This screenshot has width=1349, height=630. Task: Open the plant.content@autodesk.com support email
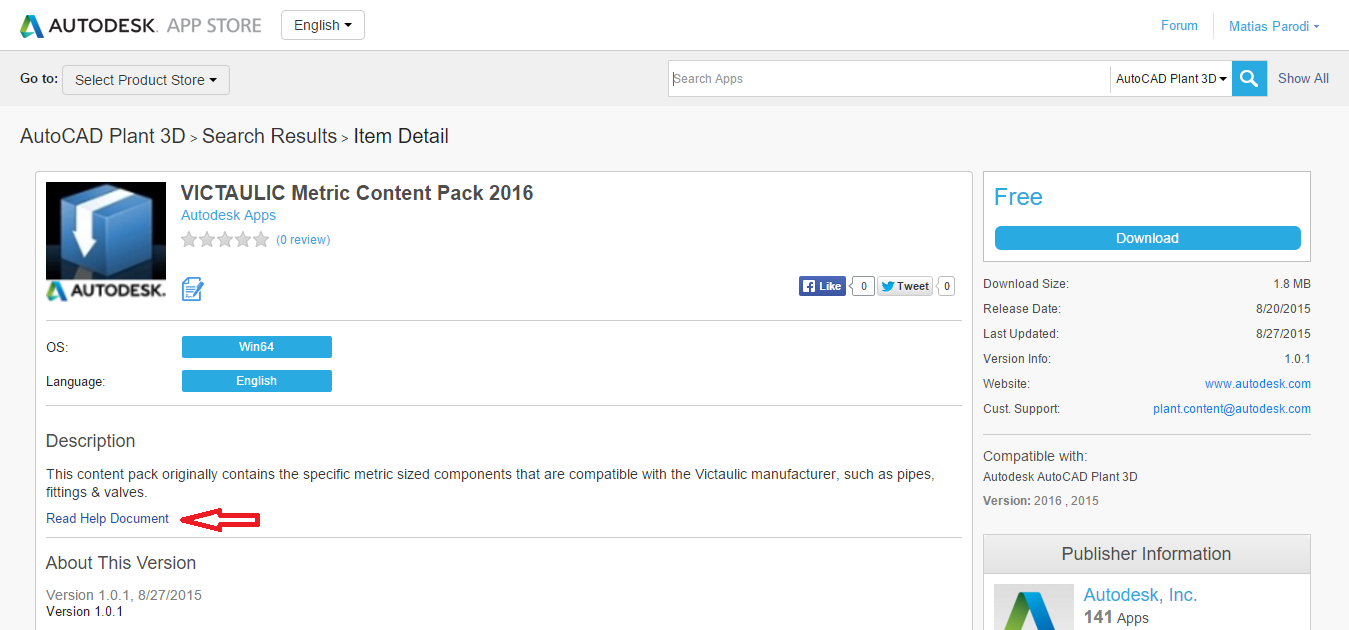pos(1231,409)
